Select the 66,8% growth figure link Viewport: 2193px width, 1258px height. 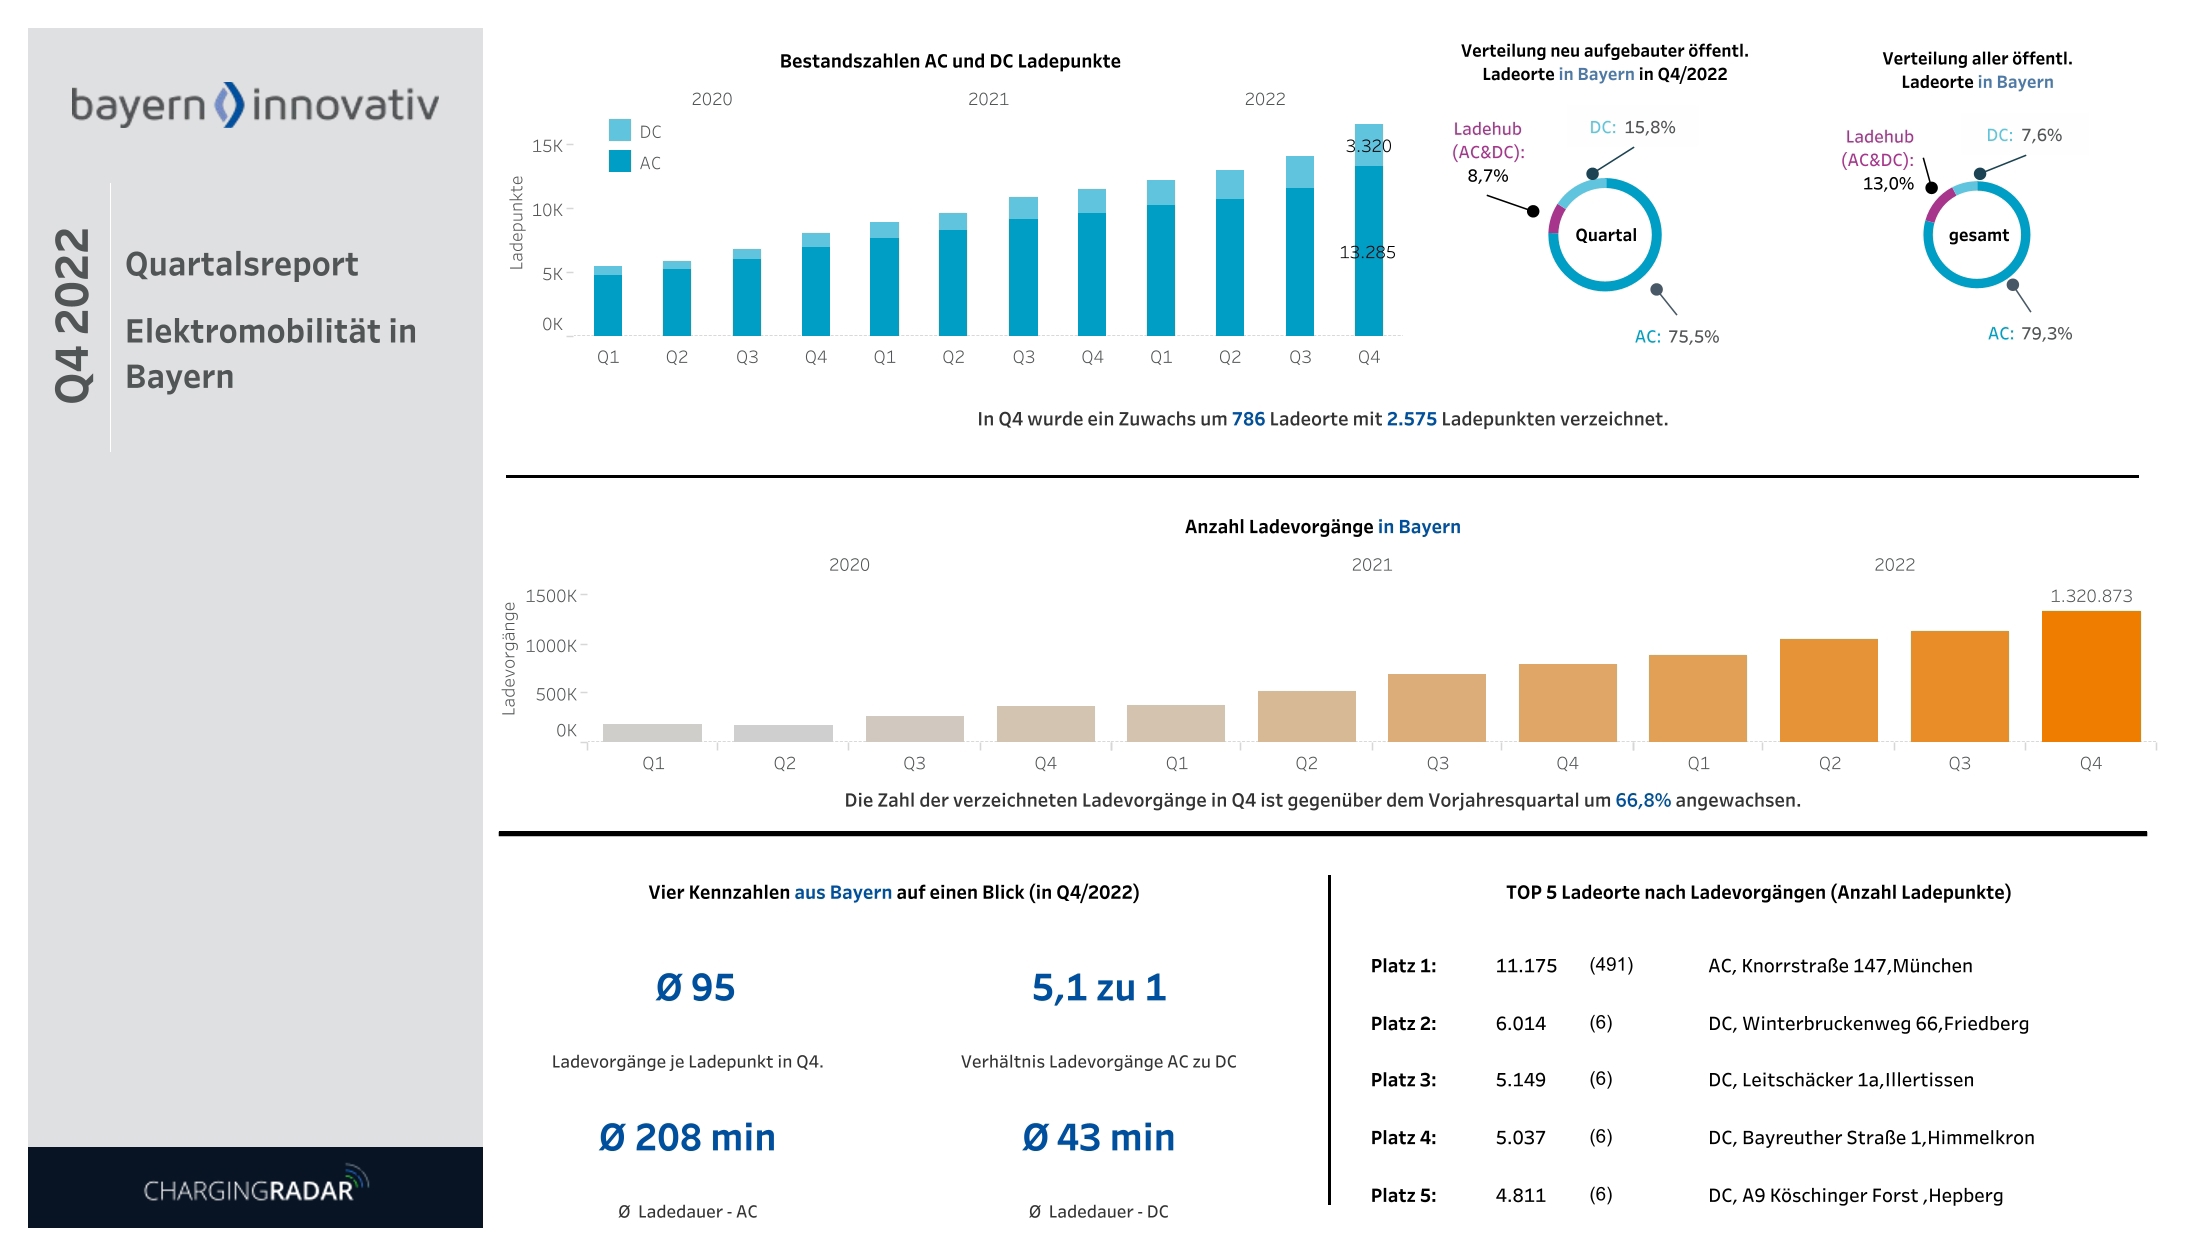pyautogui.click(x=1641, y=799)
